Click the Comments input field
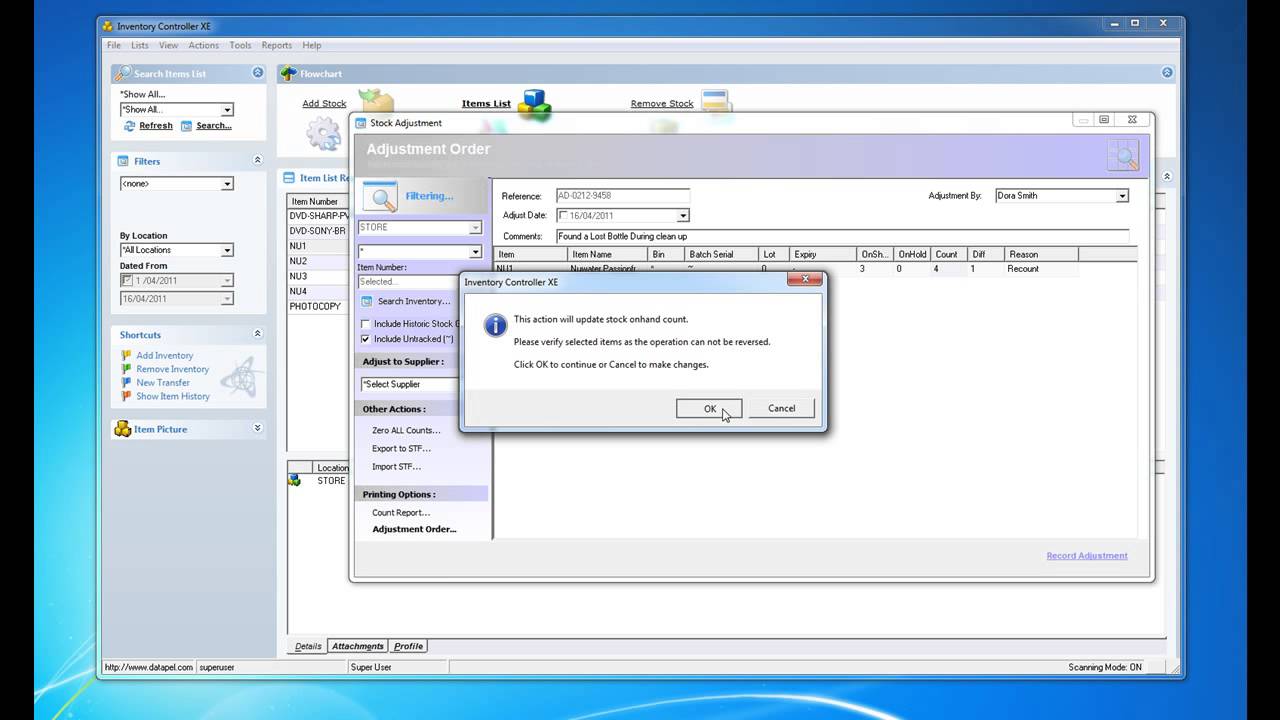The height and width of the screenshot is (720, 1280). 842,236
